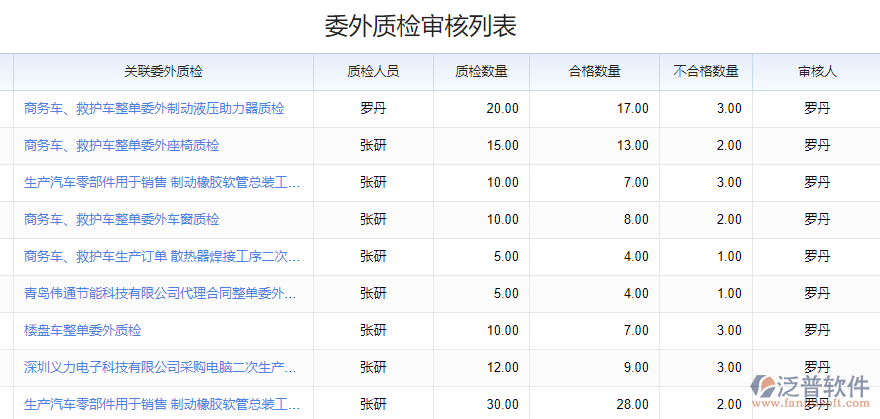880x419 pixels.
Task: Select 不合格数量 3.00 in 楼盘车 row
Action: (x=730, y=330)
